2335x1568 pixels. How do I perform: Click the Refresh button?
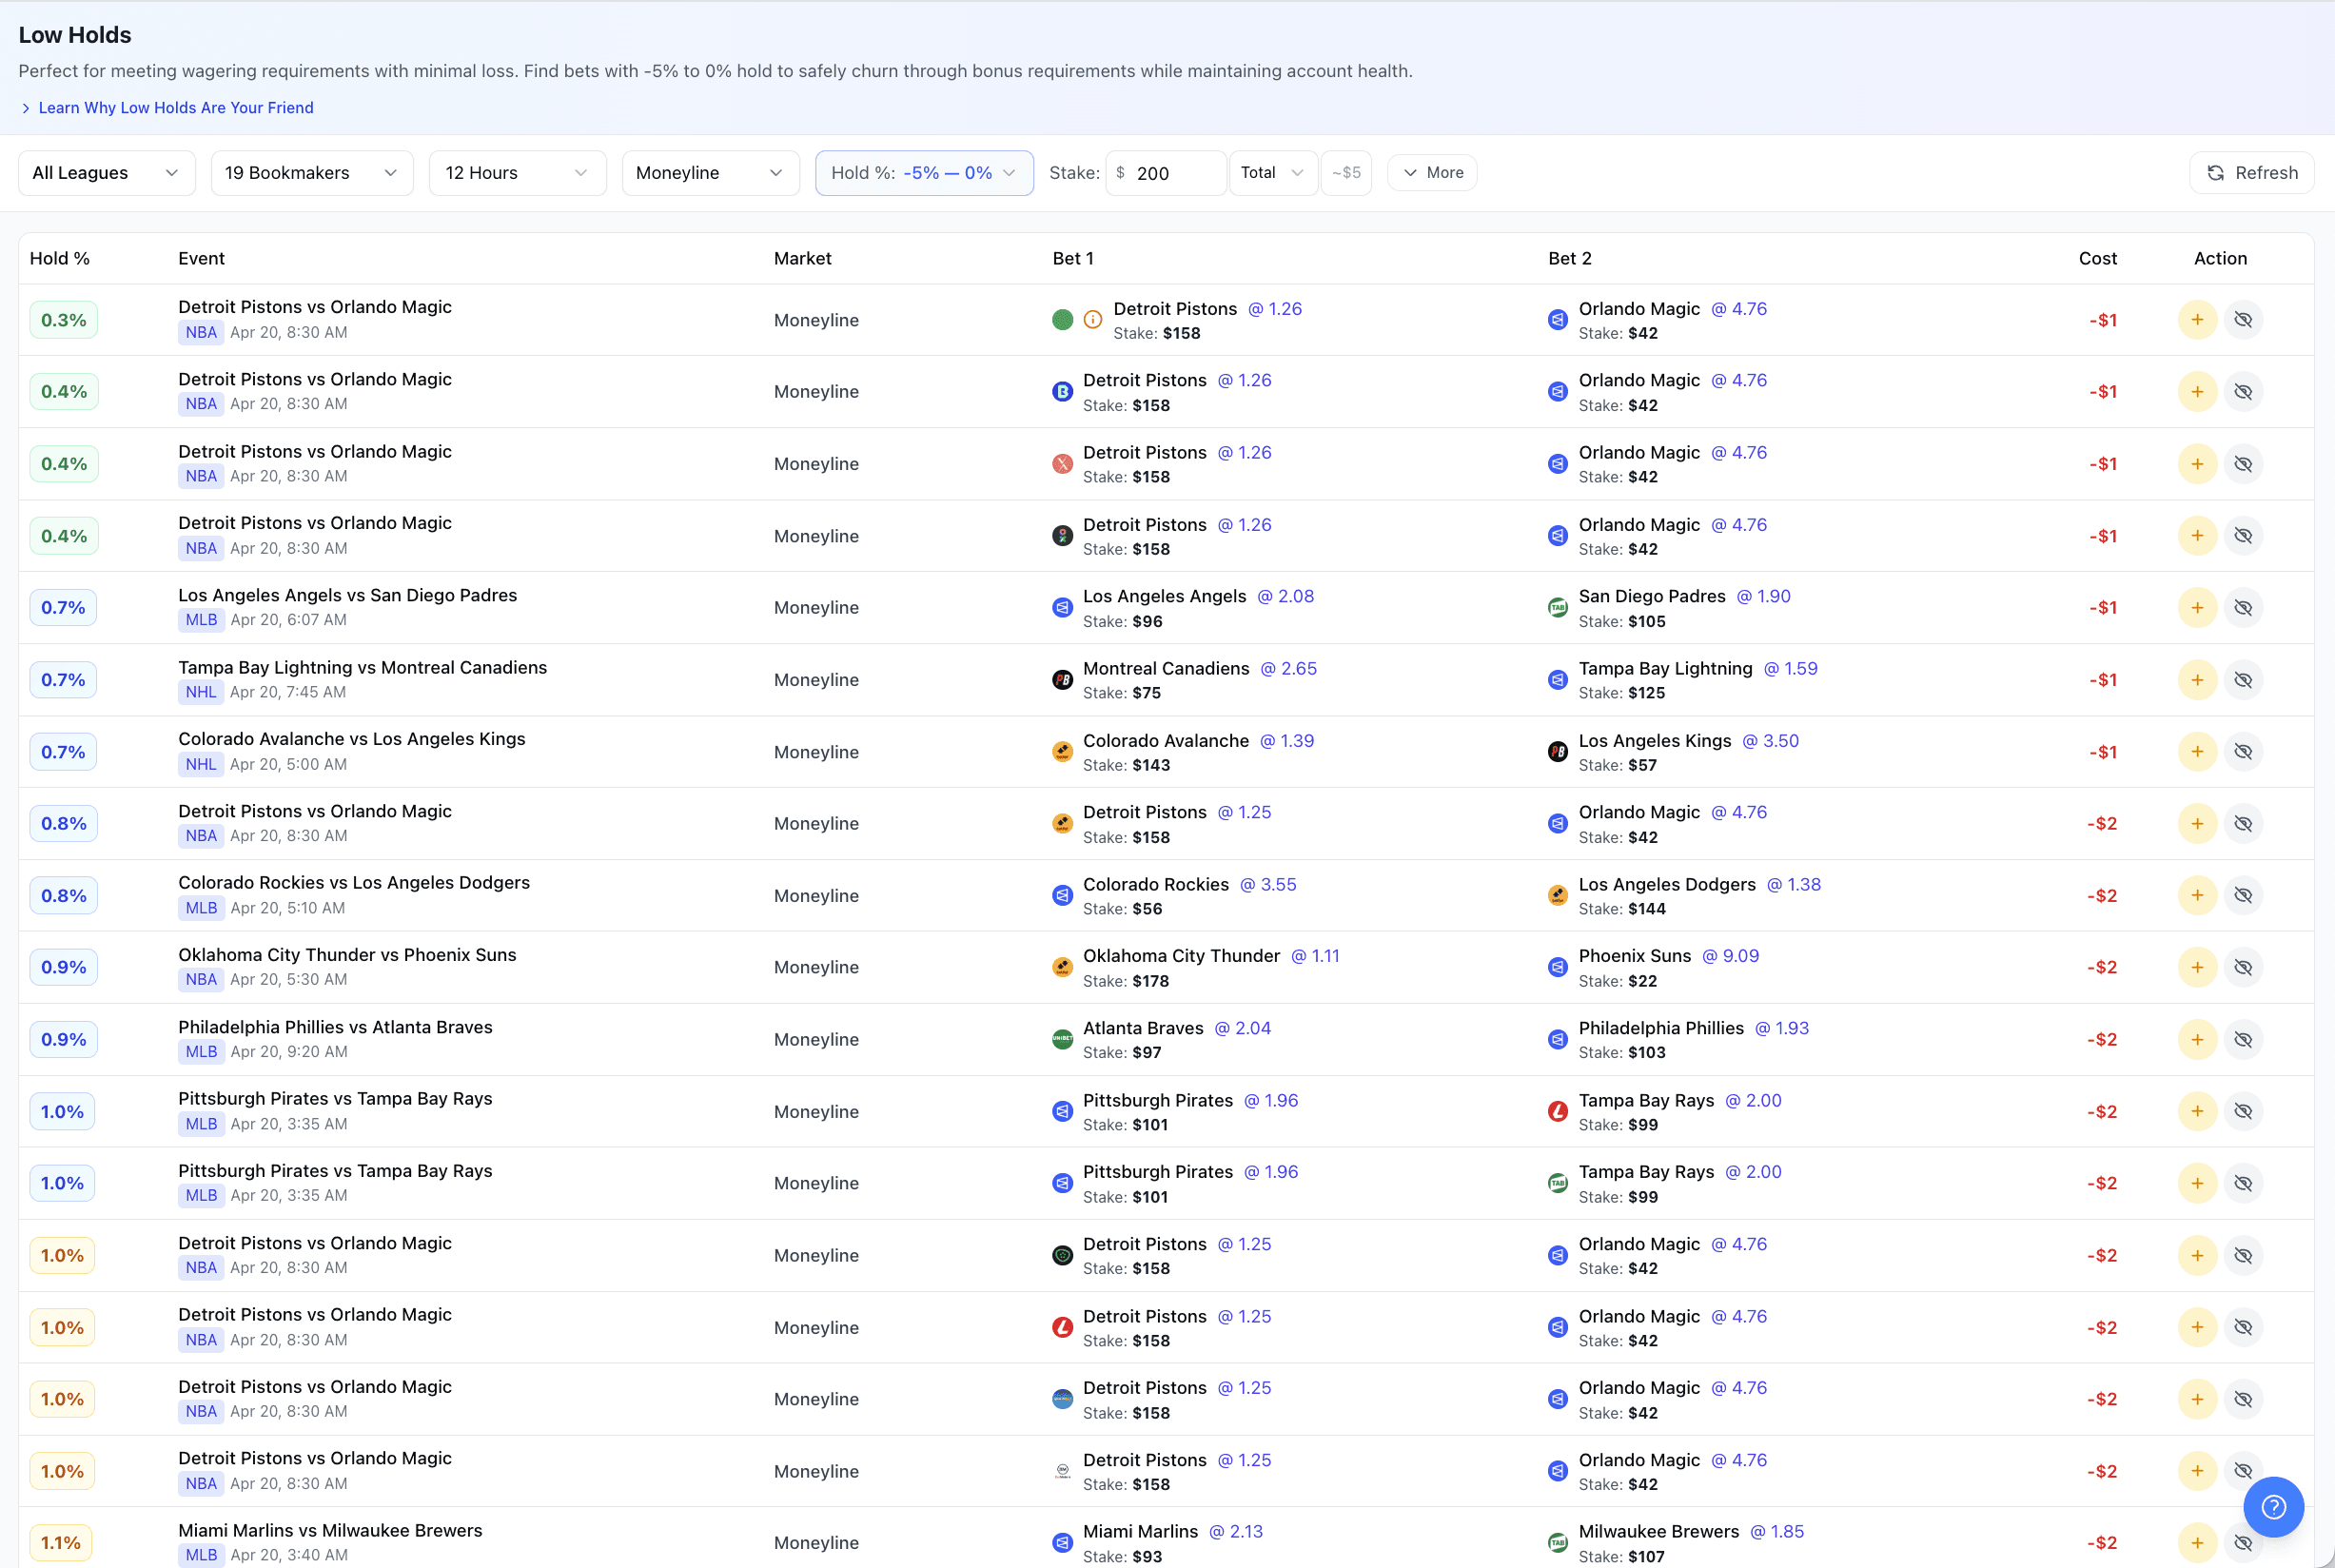click(x=2250, y=173)
